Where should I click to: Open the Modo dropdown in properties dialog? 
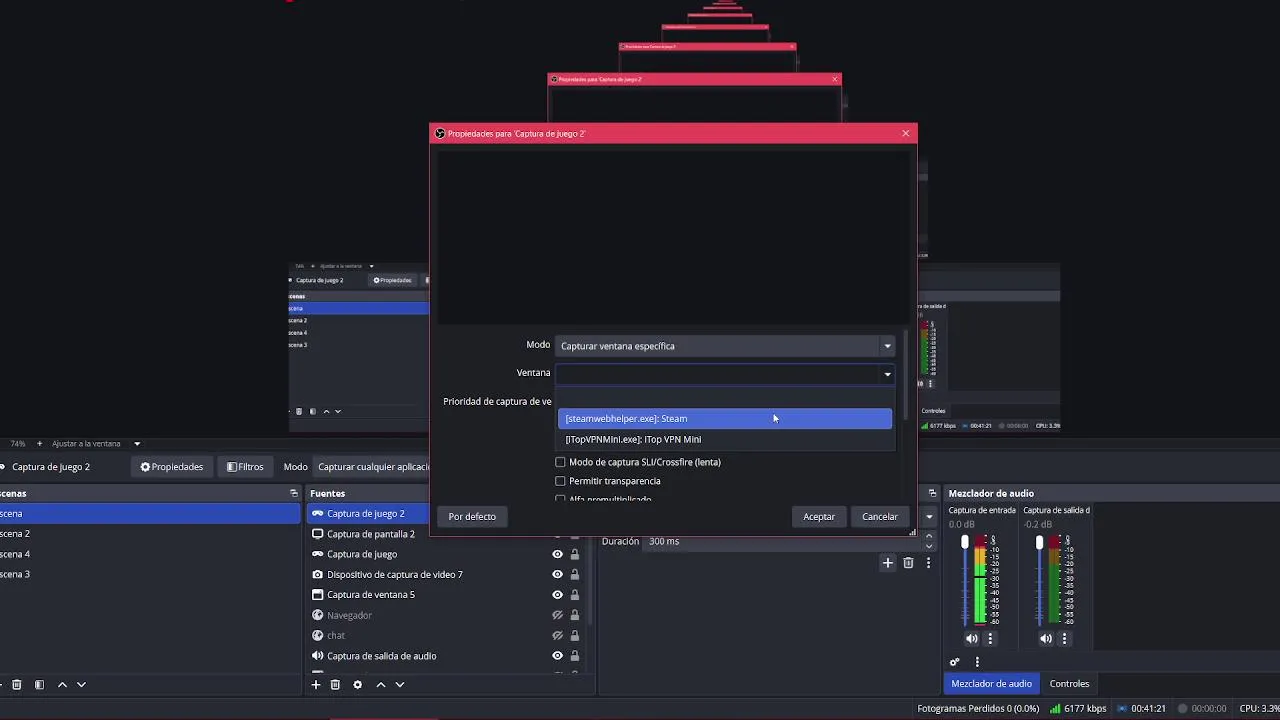coord(725,346)
